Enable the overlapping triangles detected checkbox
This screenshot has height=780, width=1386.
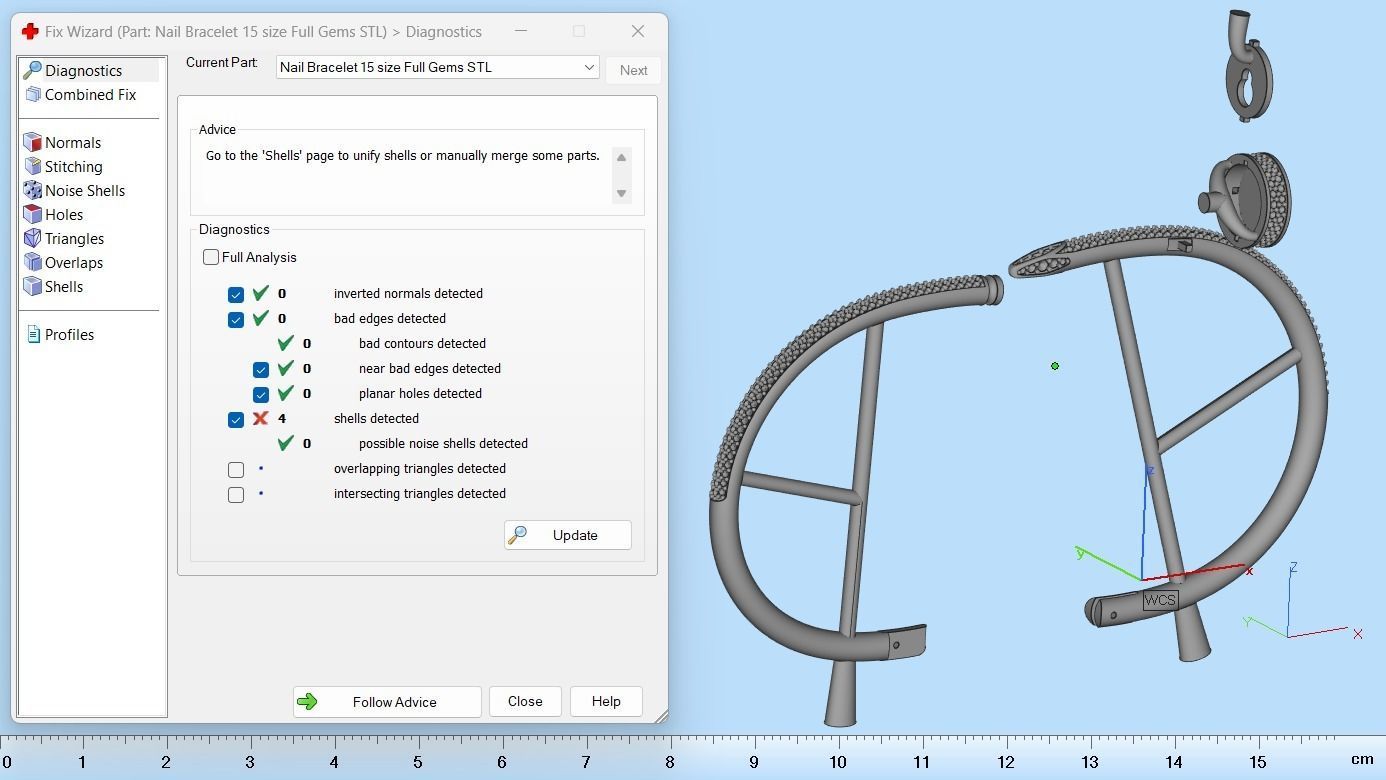click(236, 469)
